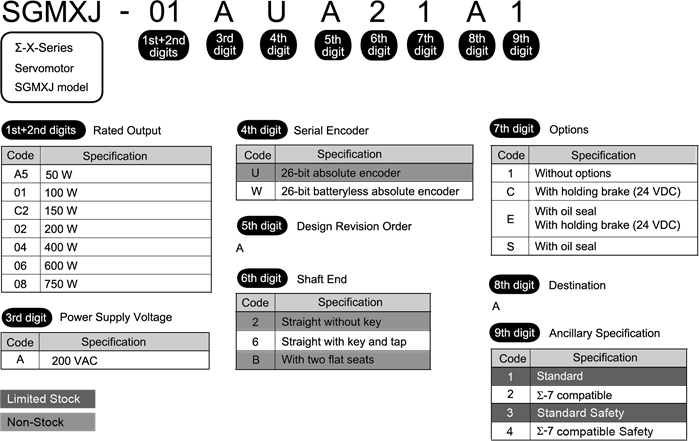Select 'Σ-7 compatible Safety' row
The width and height of the screenshot is (699, 441).
pyautogui.click(x=589, y=431)
